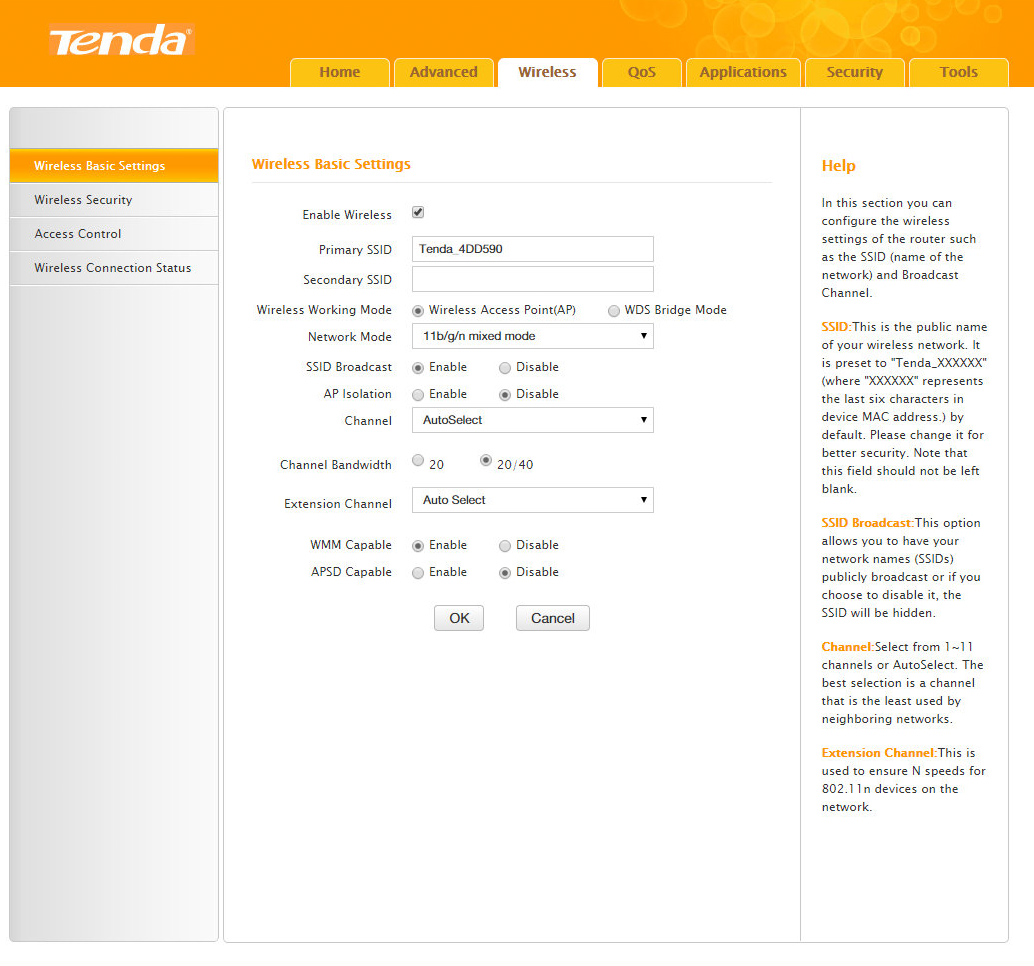Click the Tenda logo
Viewport: 1034px width, 966px height.
click(x=121, y=40)
